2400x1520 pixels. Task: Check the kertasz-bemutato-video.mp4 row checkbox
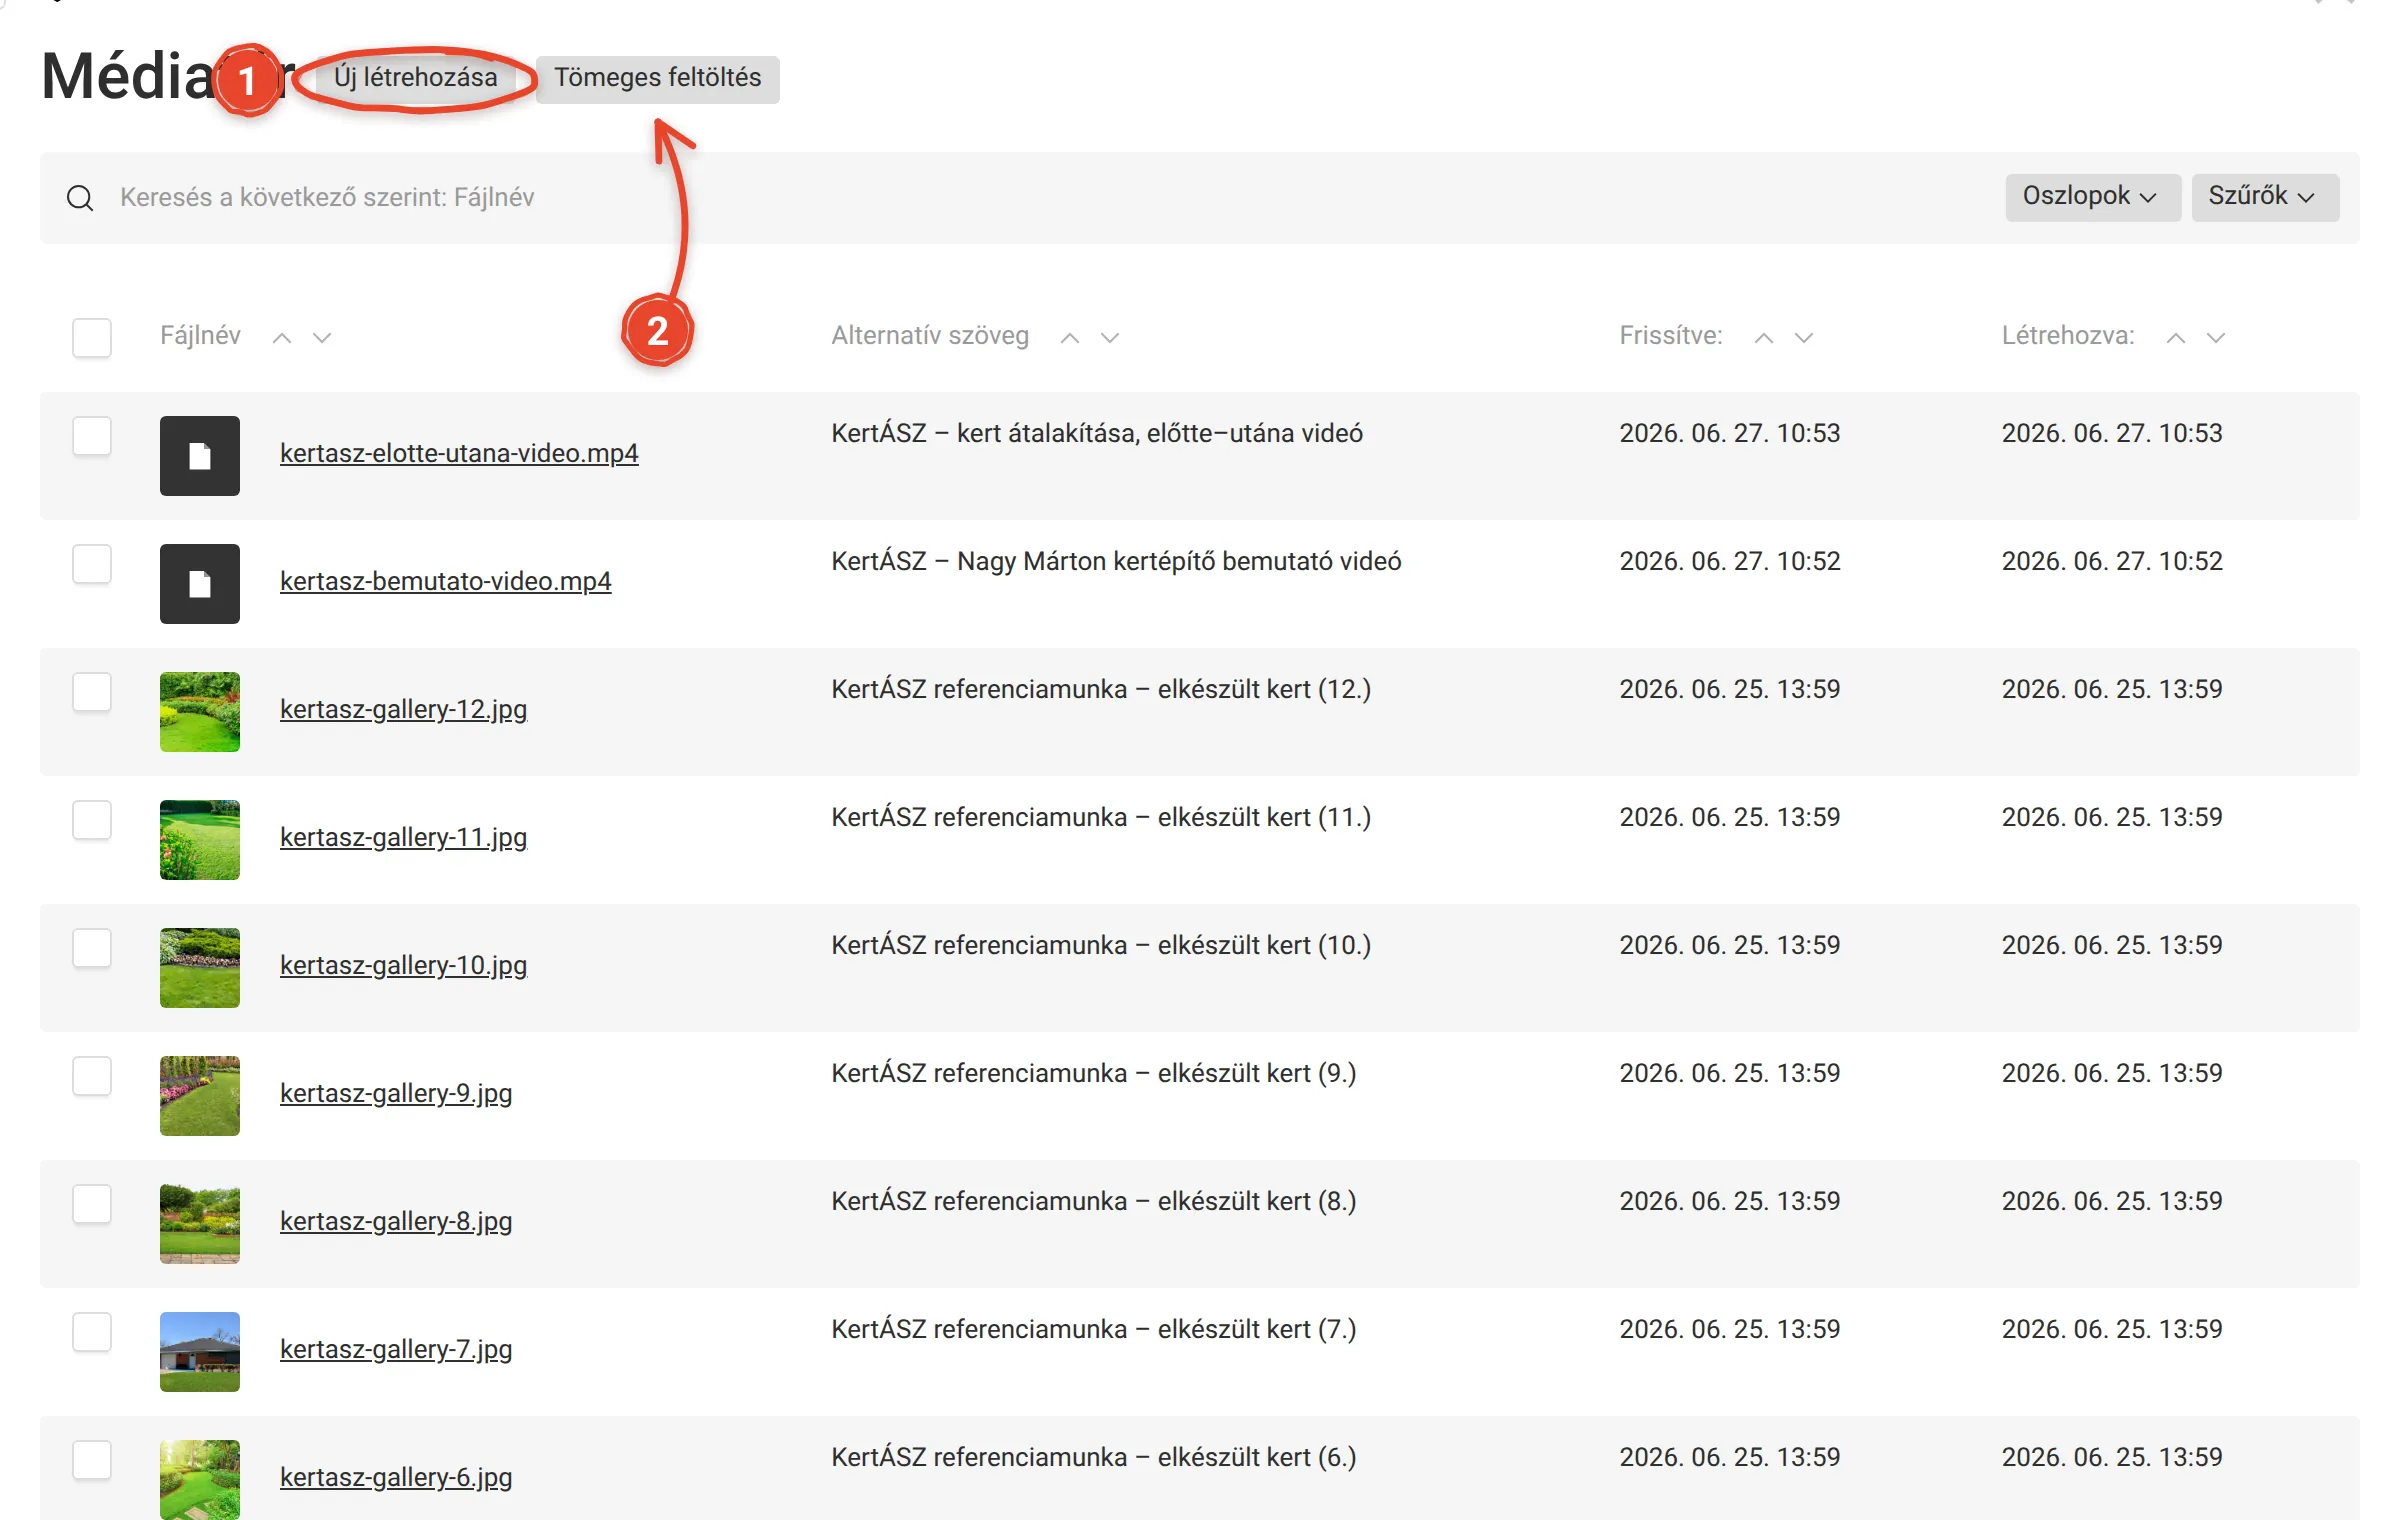[92, 564]
